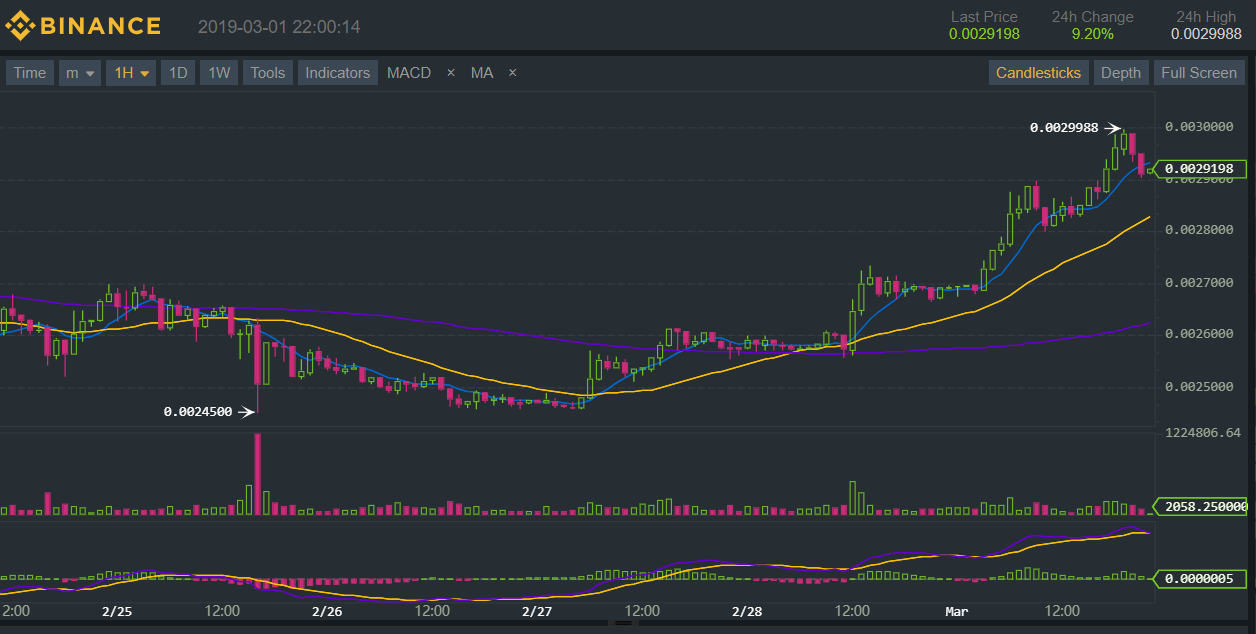The image size is (1256, 634).
Task: Expand the 1H hourly interval dropdown
Action: pos(131,73)
